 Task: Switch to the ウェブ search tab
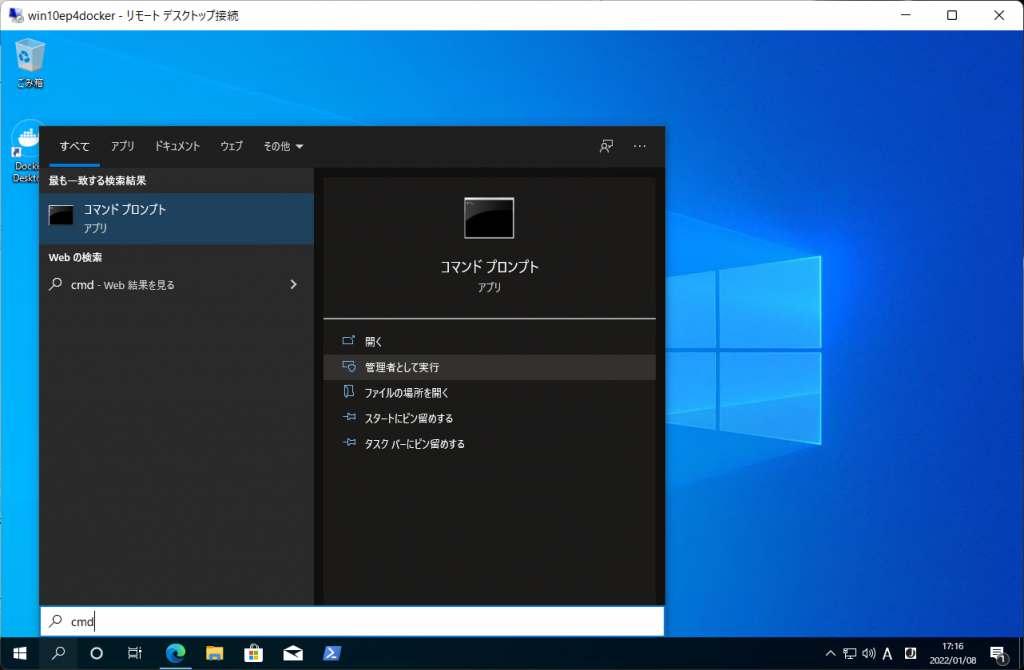pos(231,146)
